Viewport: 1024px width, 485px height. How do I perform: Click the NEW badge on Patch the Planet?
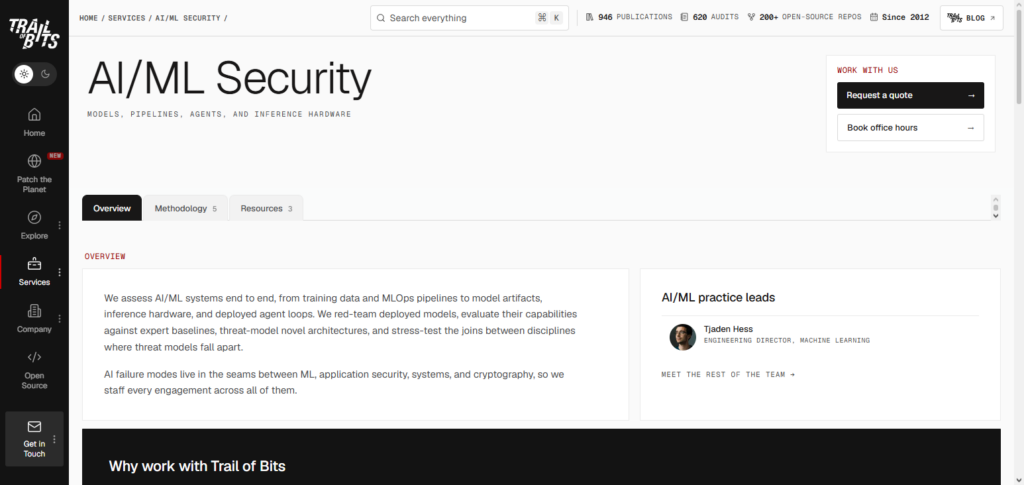point(55,156)
